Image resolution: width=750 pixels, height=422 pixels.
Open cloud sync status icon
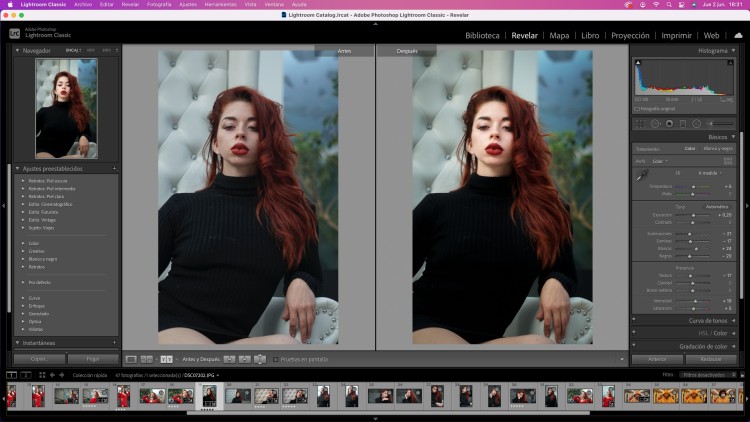[x=738, y=35]
